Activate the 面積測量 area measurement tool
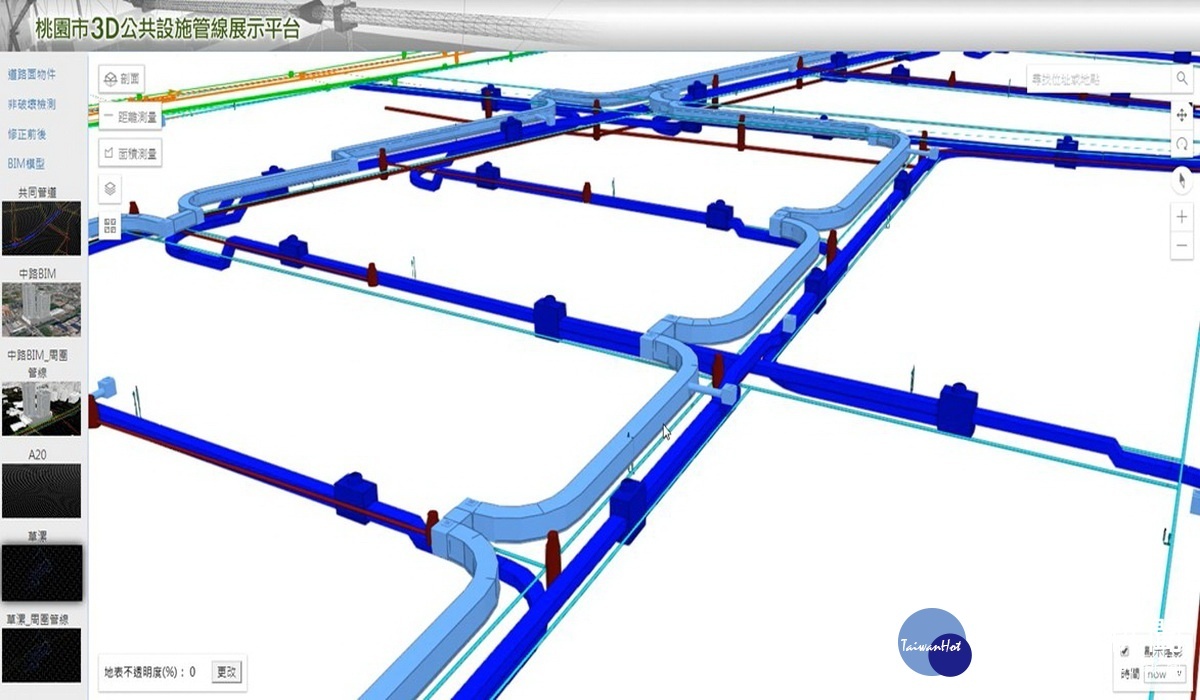The width and height of the screenshot is (1200, 700). 130,153
